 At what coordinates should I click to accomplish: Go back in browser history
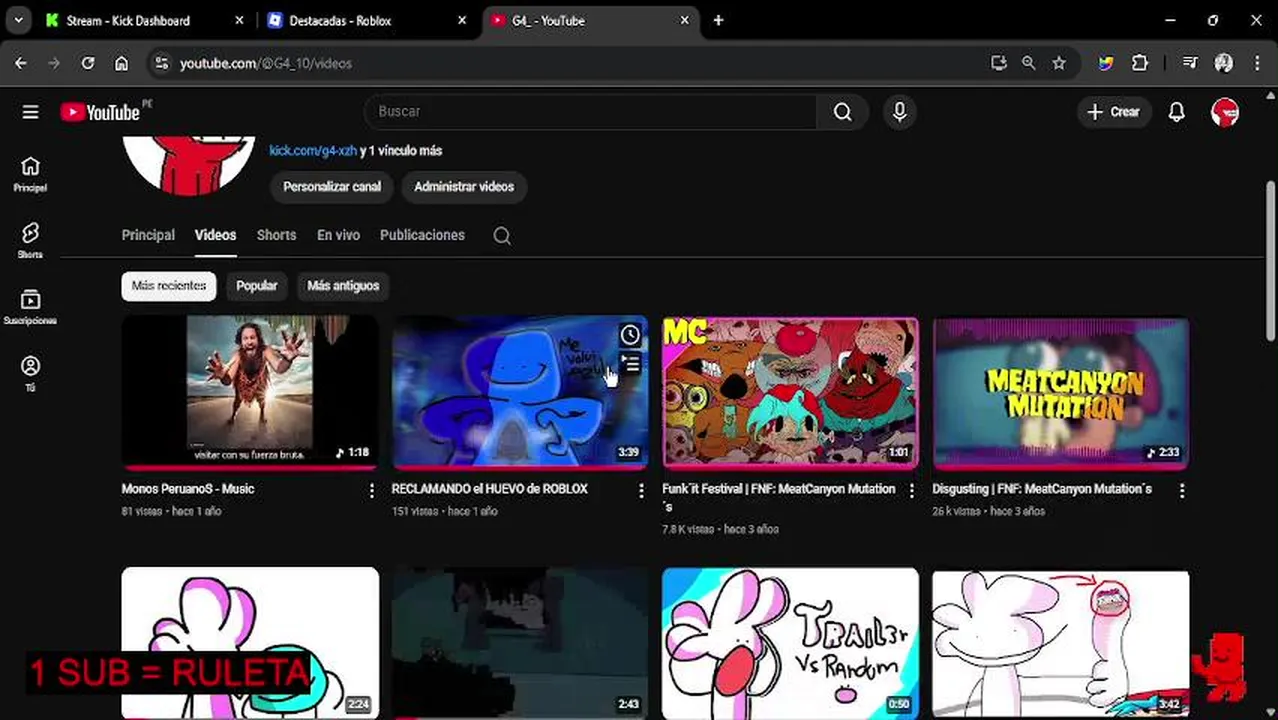(21, 63)
